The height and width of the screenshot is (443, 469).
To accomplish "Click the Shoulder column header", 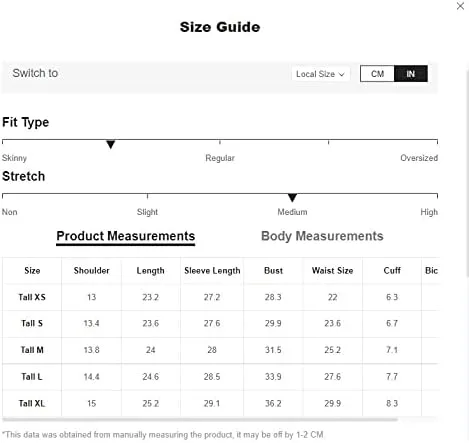I will 91,271.
